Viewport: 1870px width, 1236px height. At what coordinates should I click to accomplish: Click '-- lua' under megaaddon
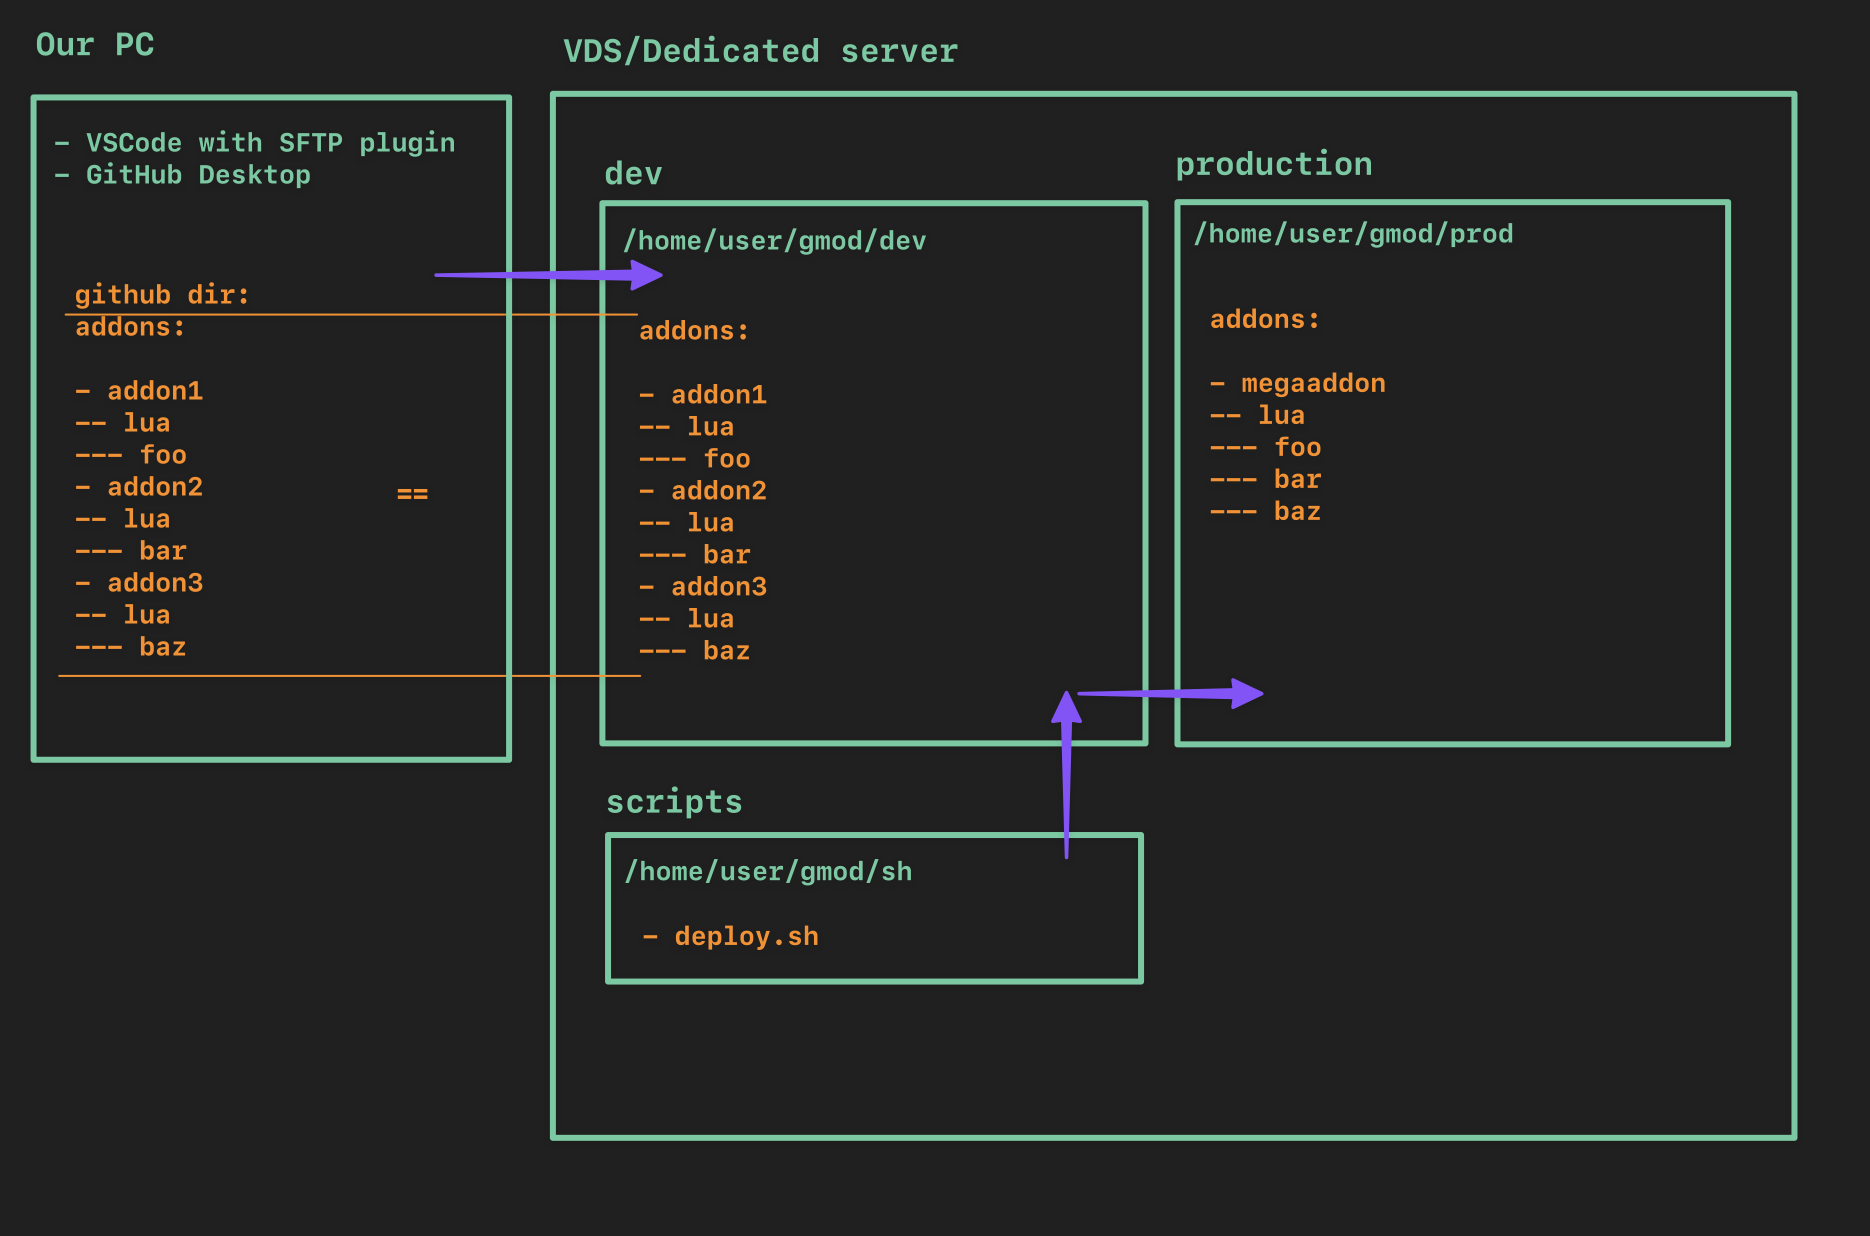(1258, 415)
